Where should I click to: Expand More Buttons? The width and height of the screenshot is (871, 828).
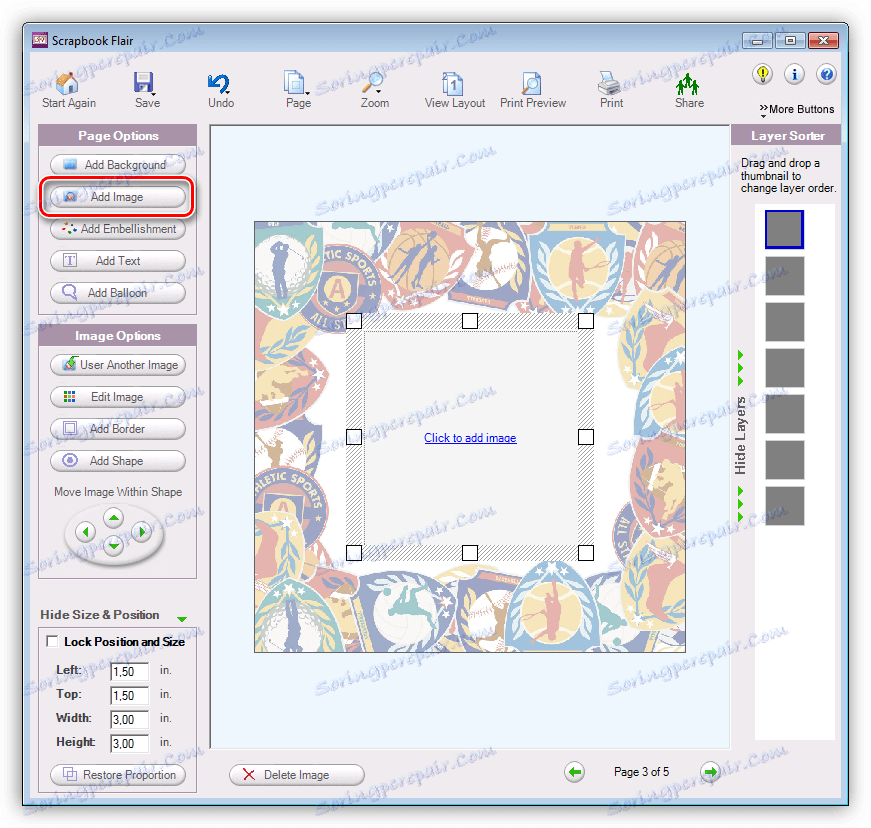point(797,109)
